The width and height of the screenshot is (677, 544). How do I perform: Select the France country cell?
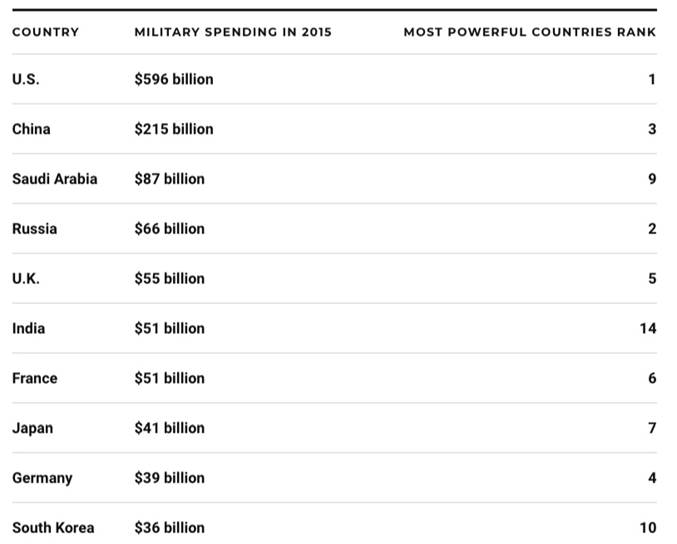click(35, 378)
